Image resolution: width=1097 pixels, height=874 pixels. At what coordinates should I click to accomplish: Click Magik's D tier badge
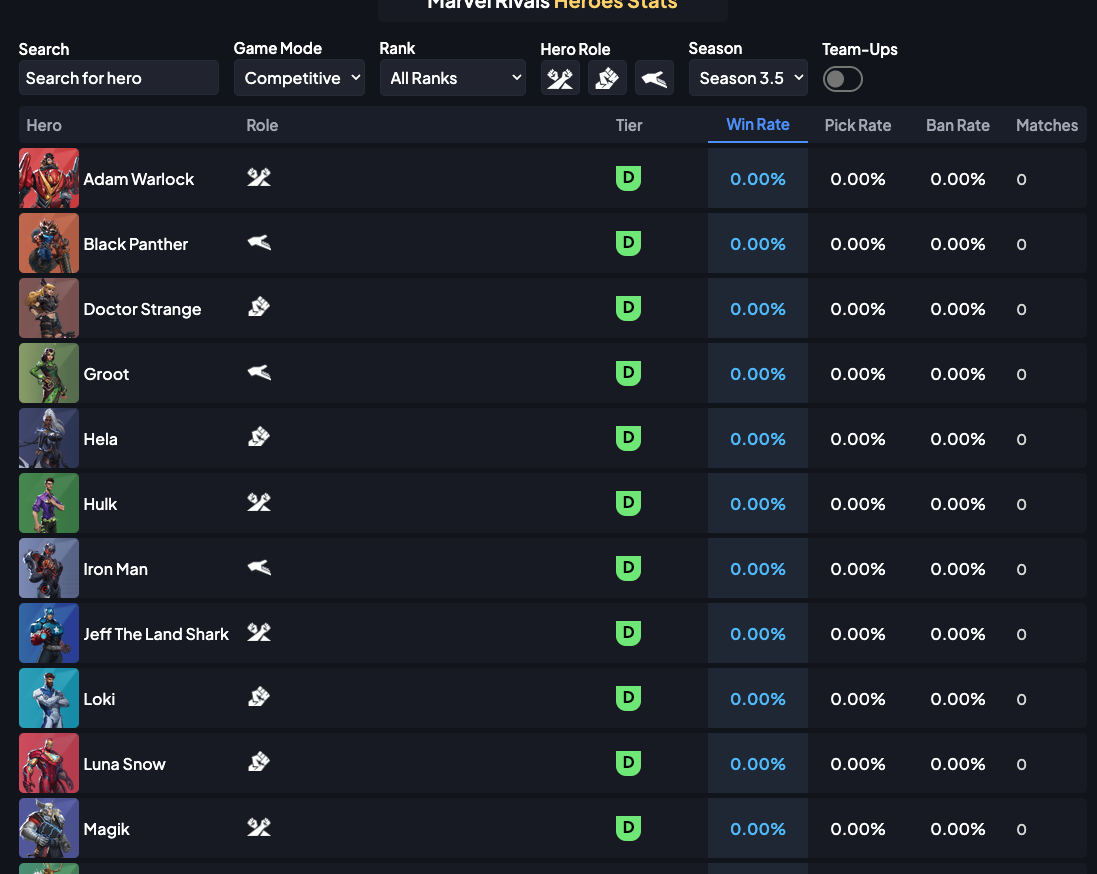(628, 829)
